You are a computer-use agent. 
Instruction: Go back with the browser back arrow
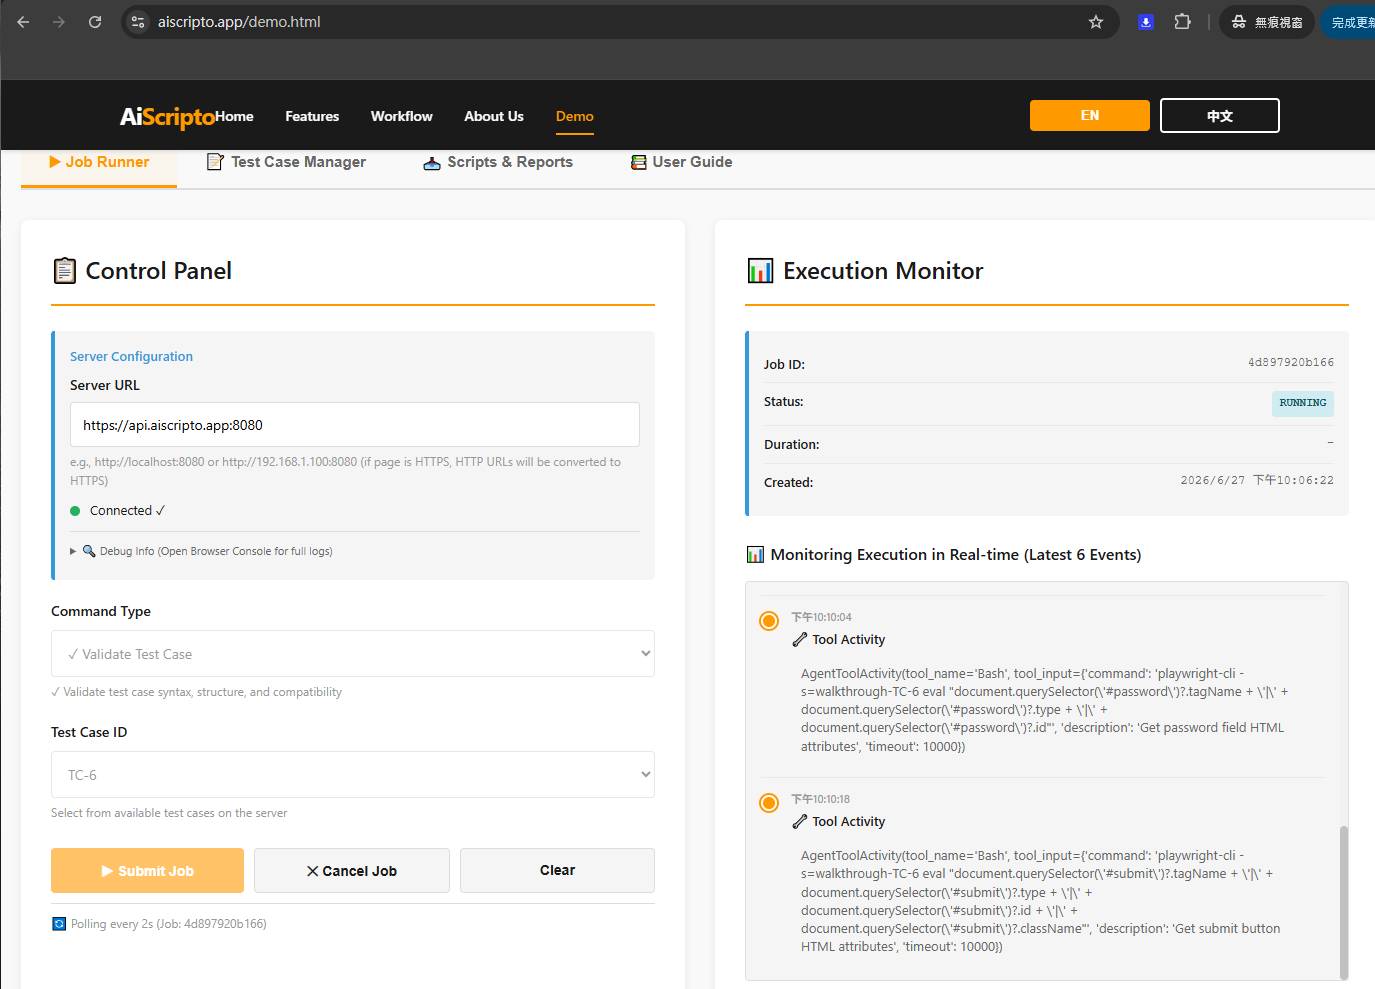23,21
